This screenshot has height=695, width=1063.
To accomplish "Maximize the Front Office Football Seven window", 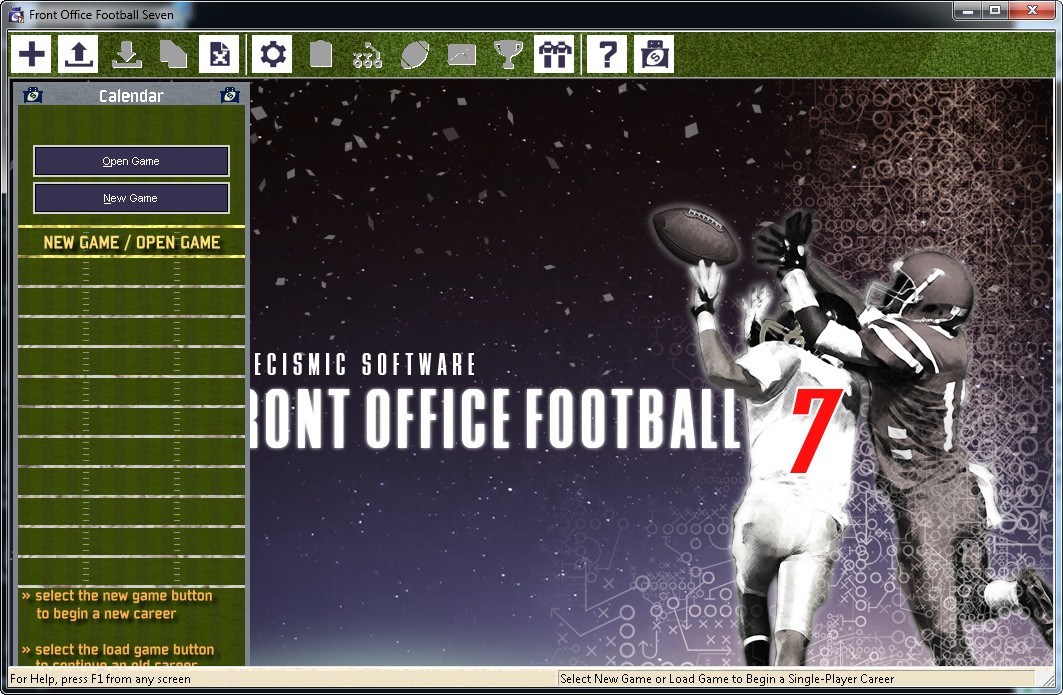I will (x=995, y=11).
